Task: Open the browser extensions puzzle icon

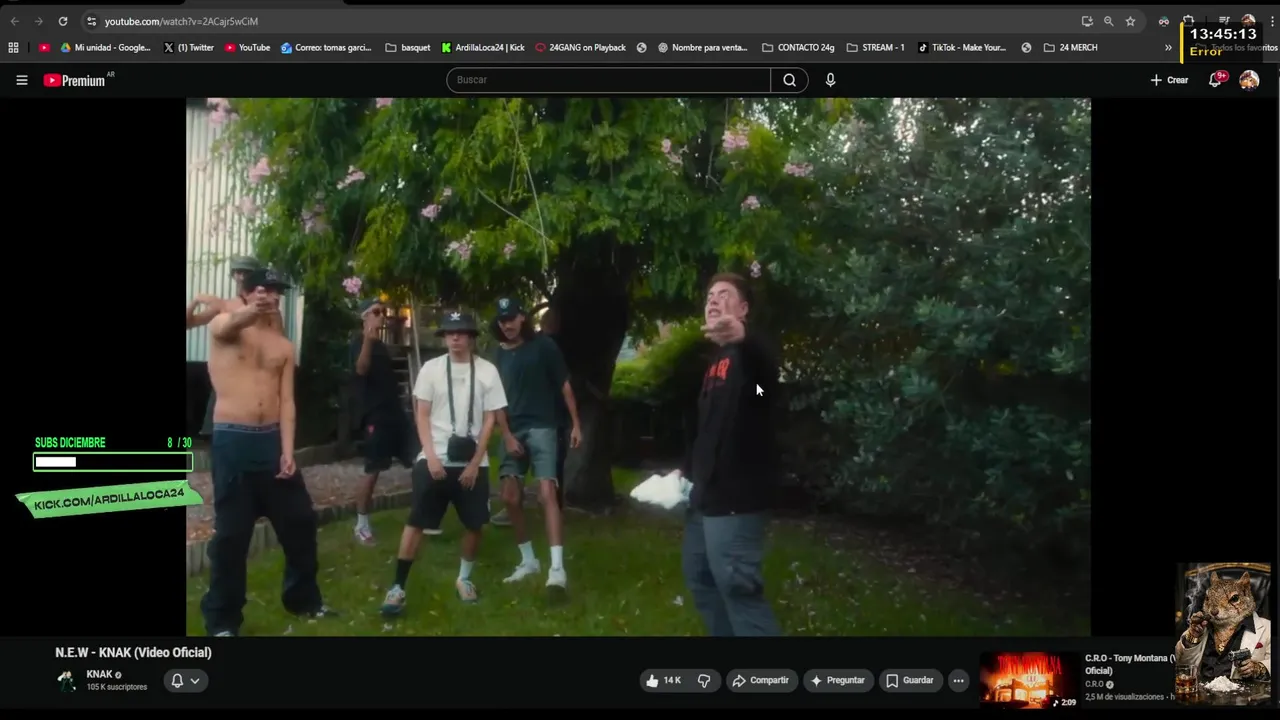Action: pyautogui.click(x=1188, y=21)
